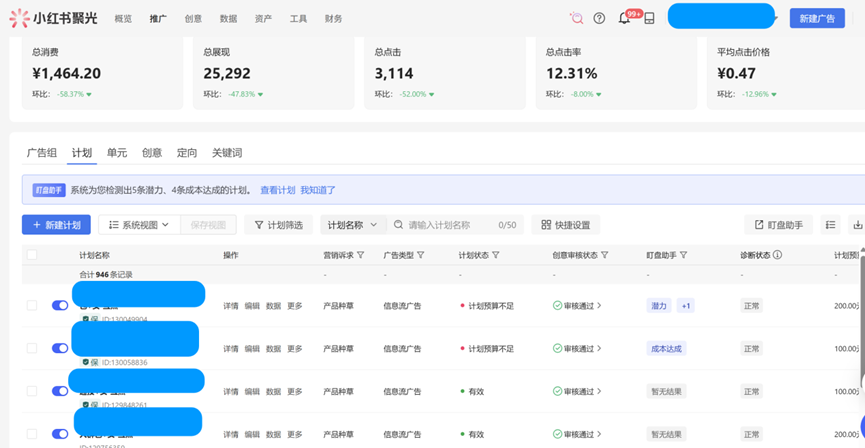Tick the select-all checkbox in table header
Screen dimensions: 865x448
32,255
